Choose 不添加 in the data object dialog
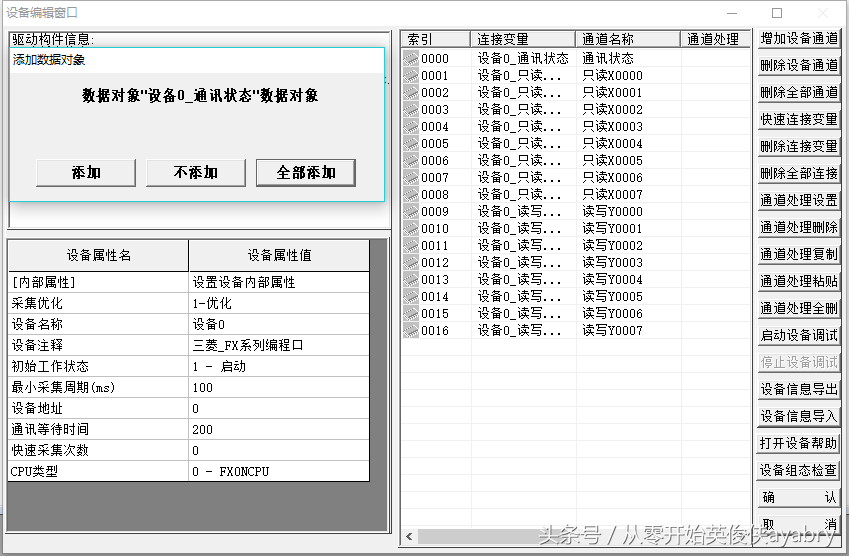This screenshot has width=849, height=556. (196, 172)
